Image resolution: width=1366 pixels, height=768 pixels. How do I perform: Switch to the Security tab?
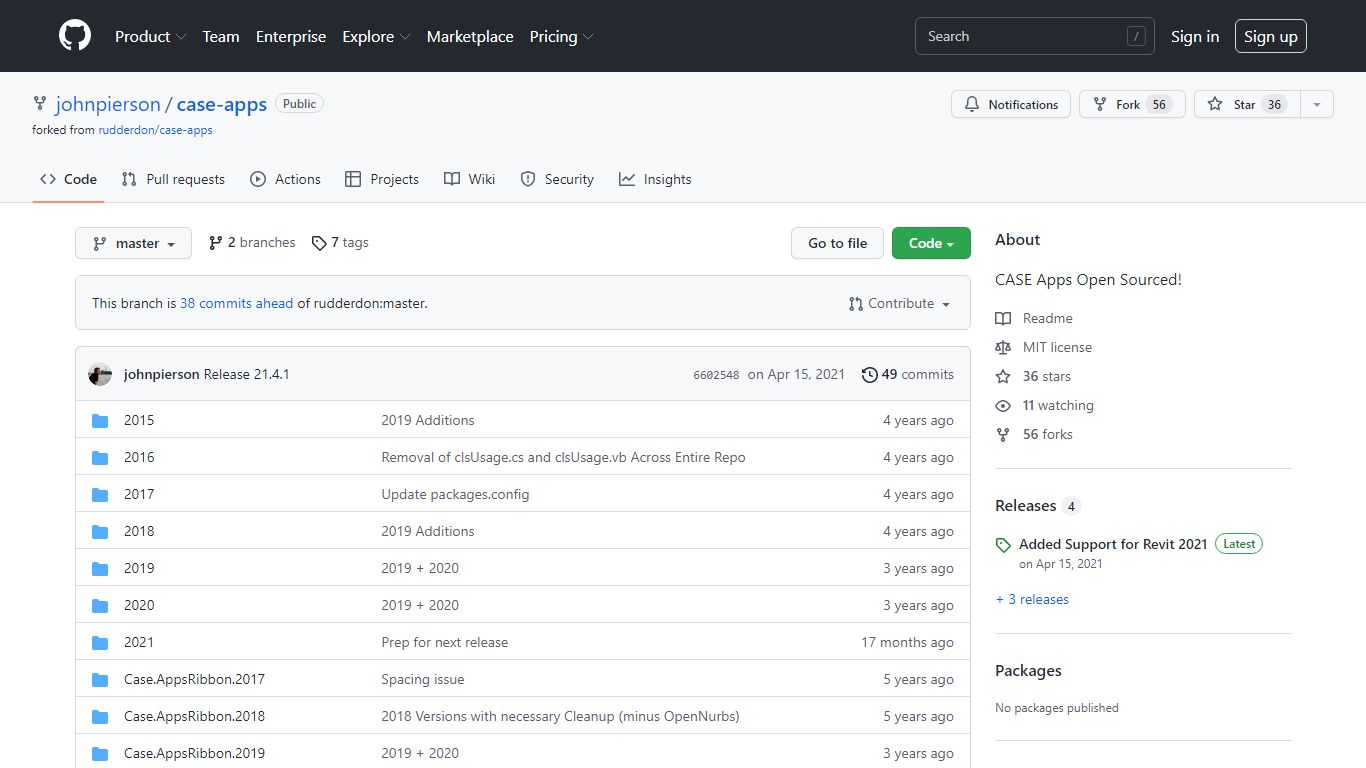click(x=557, y=179)
